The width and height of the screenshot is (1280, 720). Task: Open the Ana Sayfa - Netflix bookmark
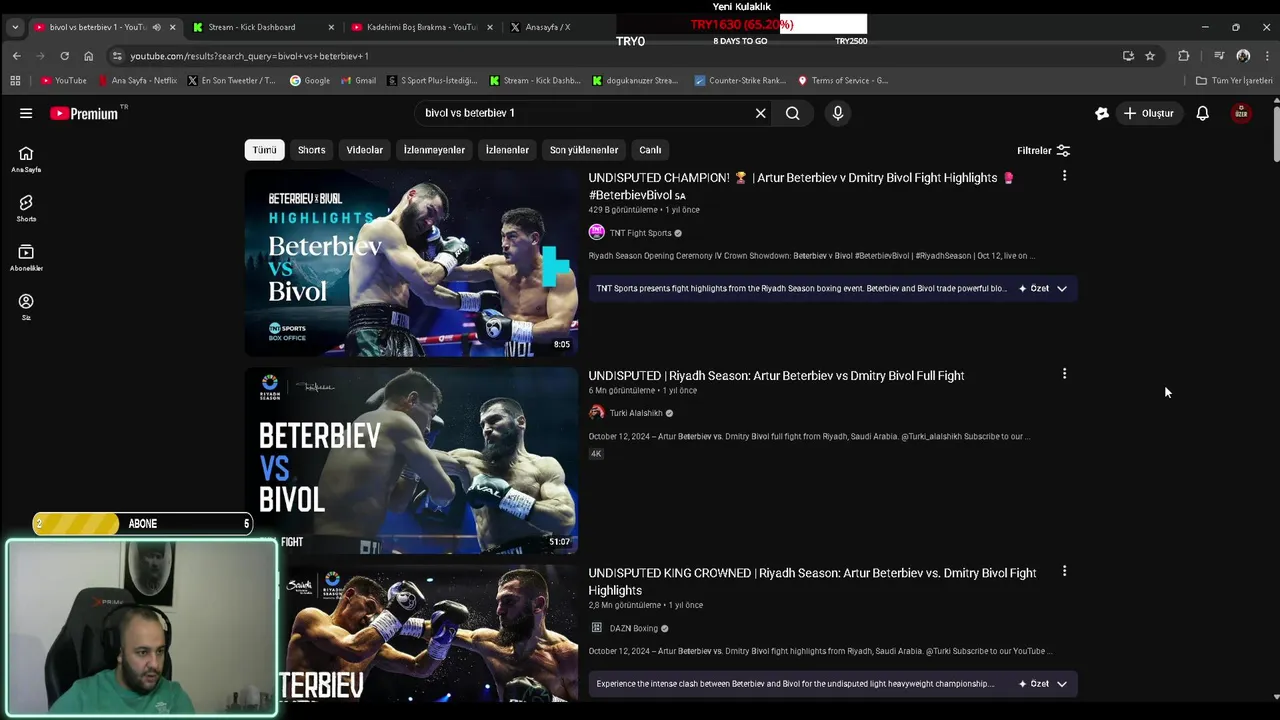[137, 80]
